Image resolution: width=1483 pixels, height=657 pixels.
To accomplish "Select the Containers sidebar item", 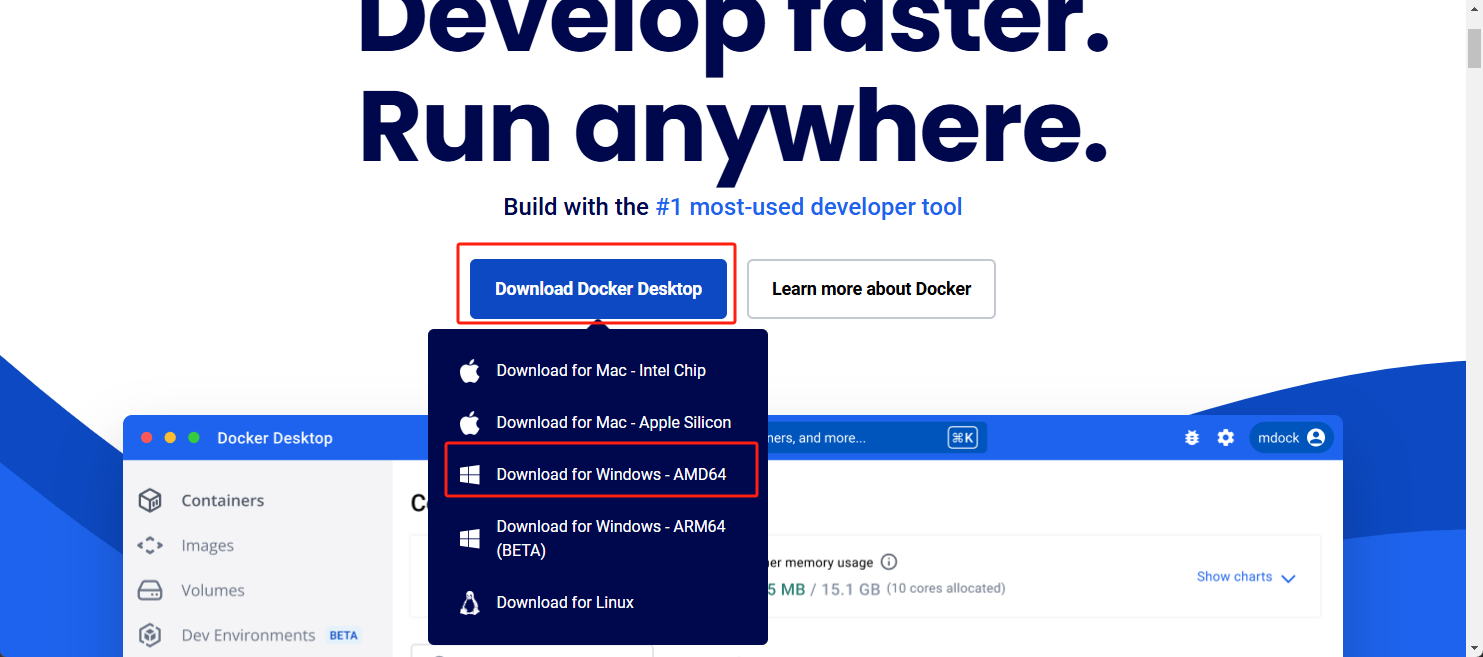I will click(x=222, y=501).
